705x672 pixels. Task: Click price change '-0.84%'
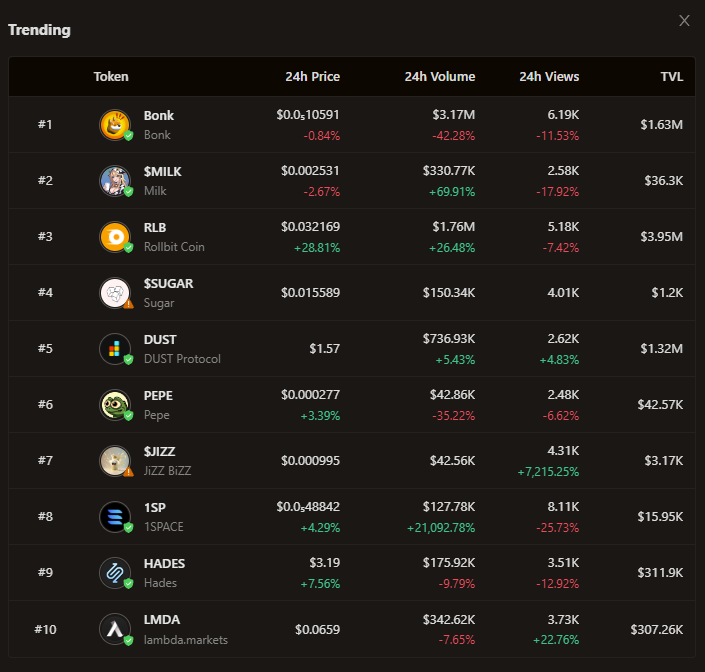[x=321, y=135]
